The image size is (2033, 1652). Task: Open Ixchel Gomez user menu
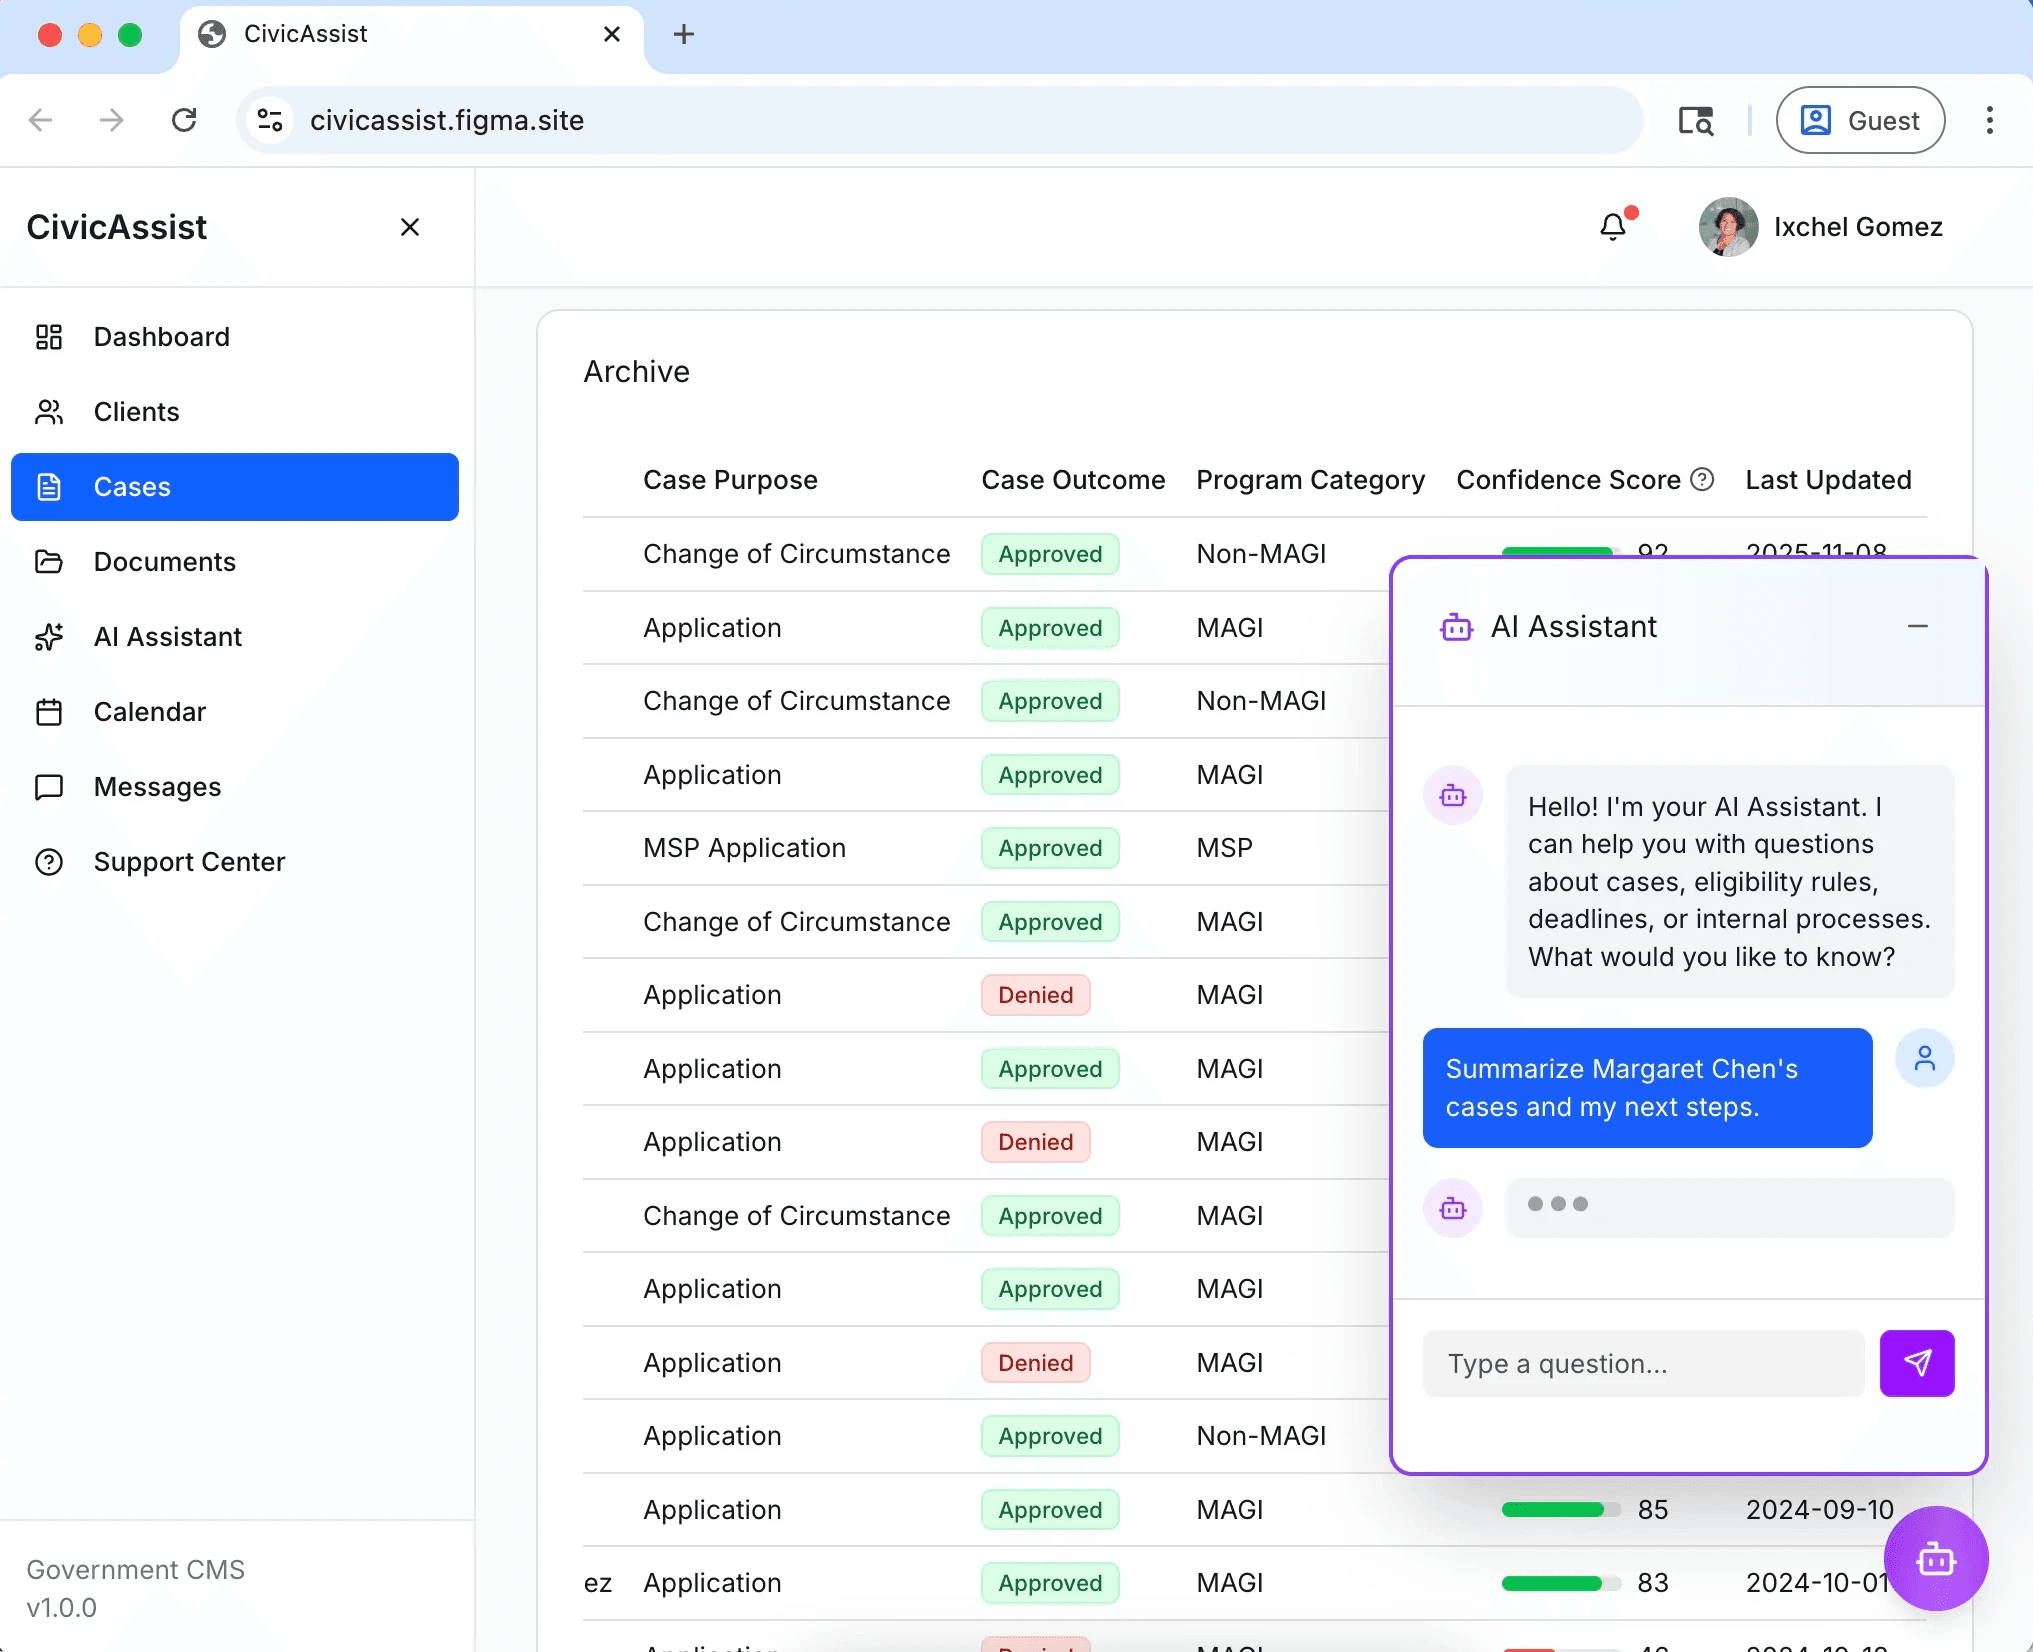[1821, 227]
